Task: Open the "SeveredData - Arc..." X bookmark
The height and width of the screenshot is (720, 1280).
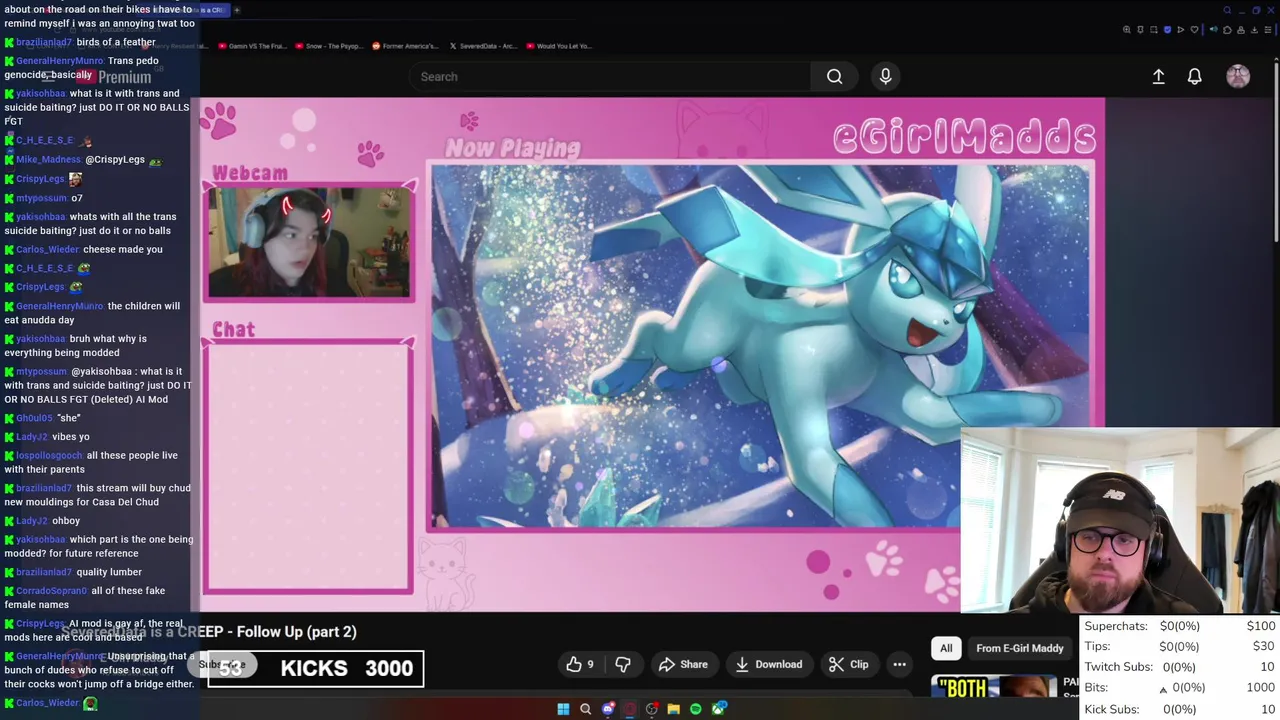Action: 484,46
